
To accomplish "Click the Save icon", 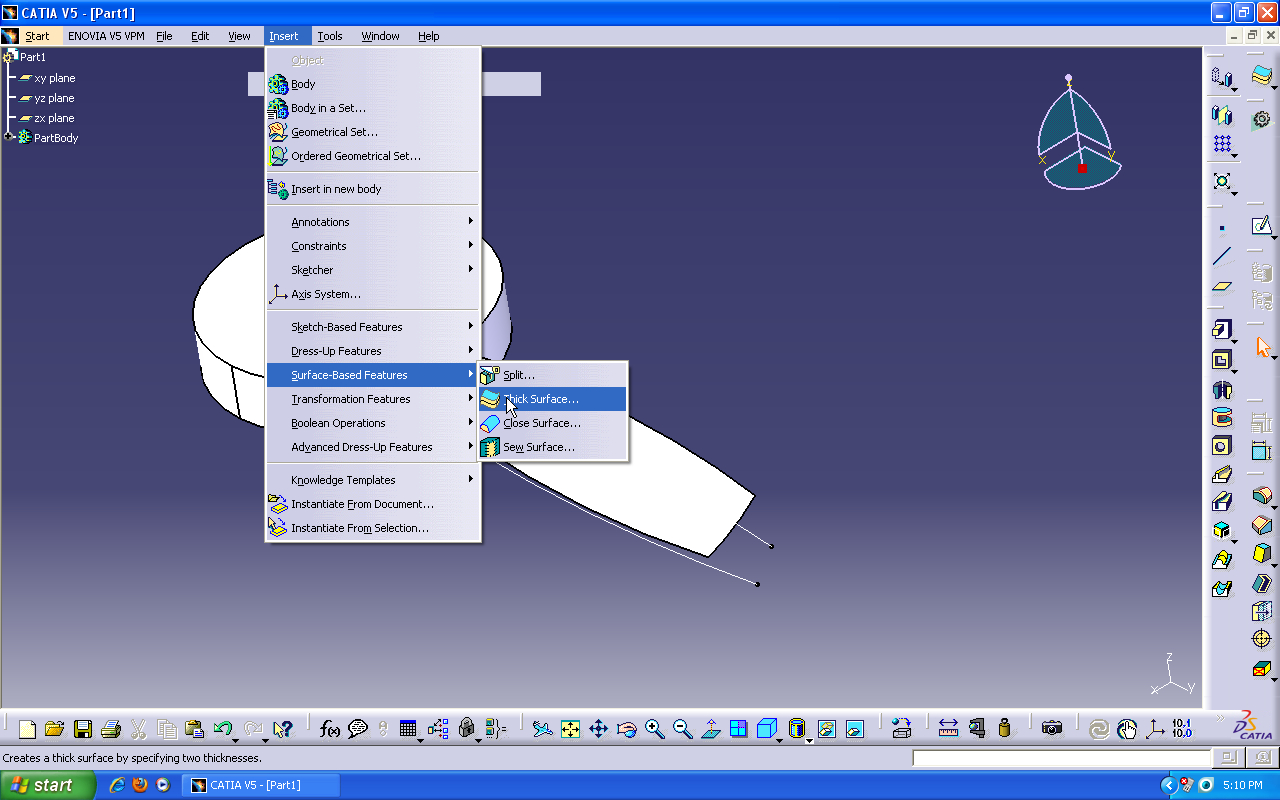I will (83, 729).
